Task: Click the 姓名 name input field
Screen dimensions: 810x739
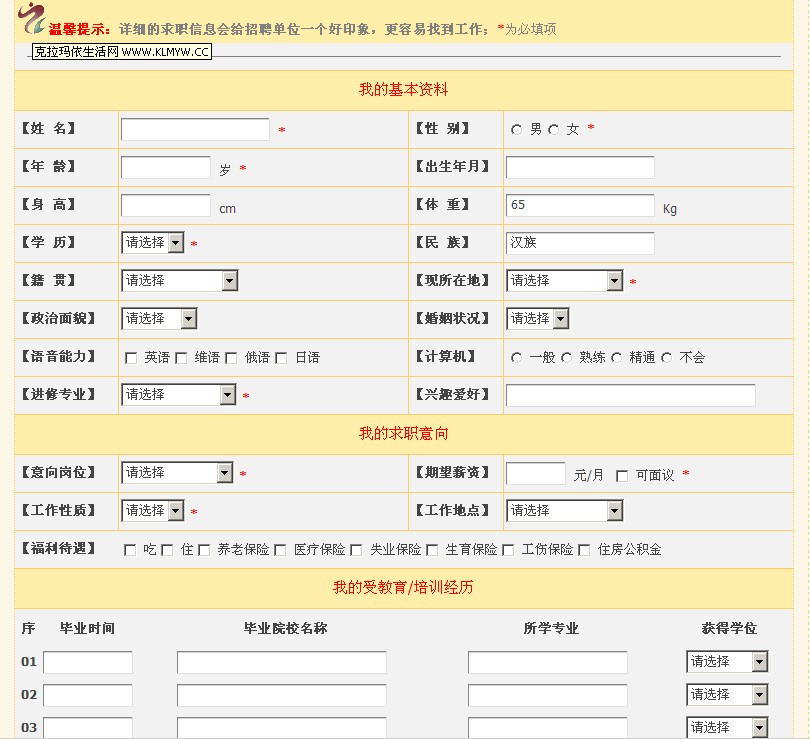Action: coord(195,130)
